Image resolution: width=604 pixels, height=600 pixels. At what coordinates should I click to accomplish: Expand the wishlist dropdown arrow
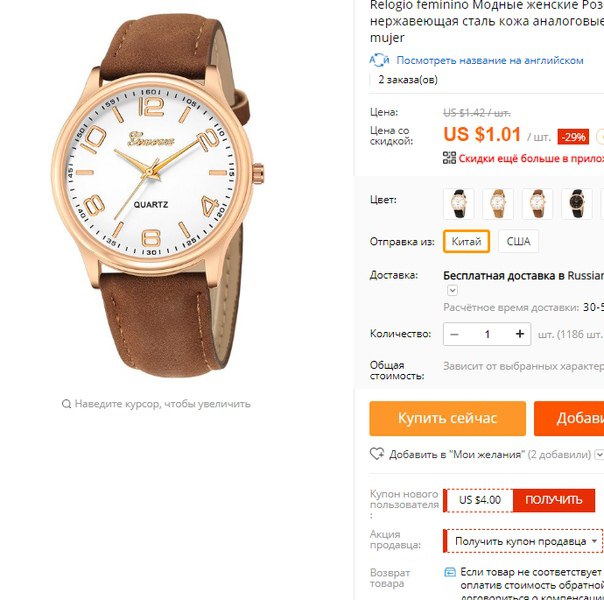599,454
